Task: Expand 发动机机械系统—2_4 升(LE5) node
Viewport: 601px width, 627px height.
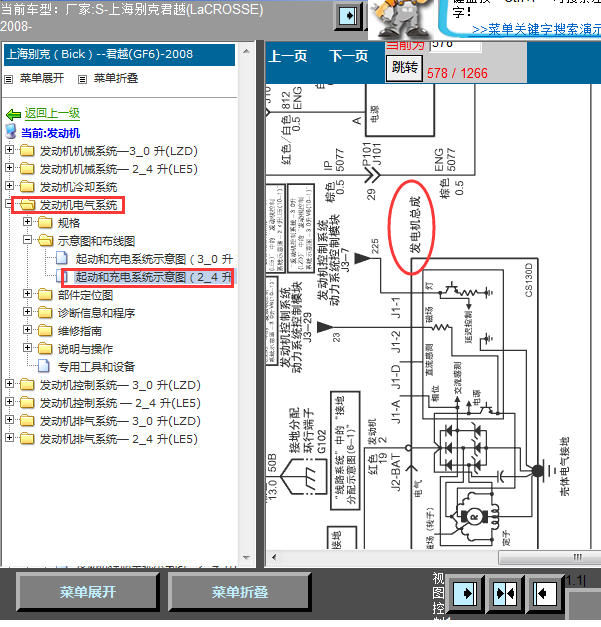Action: click(x=9, y=168)
